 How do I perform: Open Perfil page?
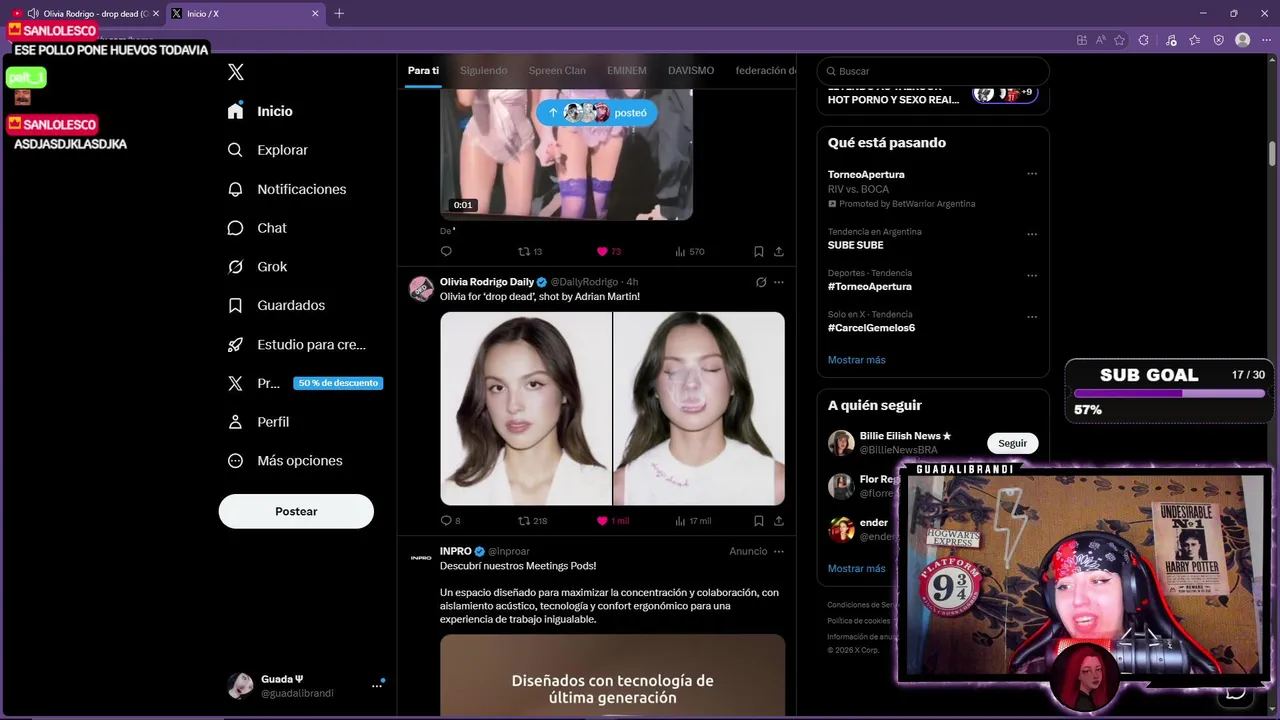pos(258,422)
